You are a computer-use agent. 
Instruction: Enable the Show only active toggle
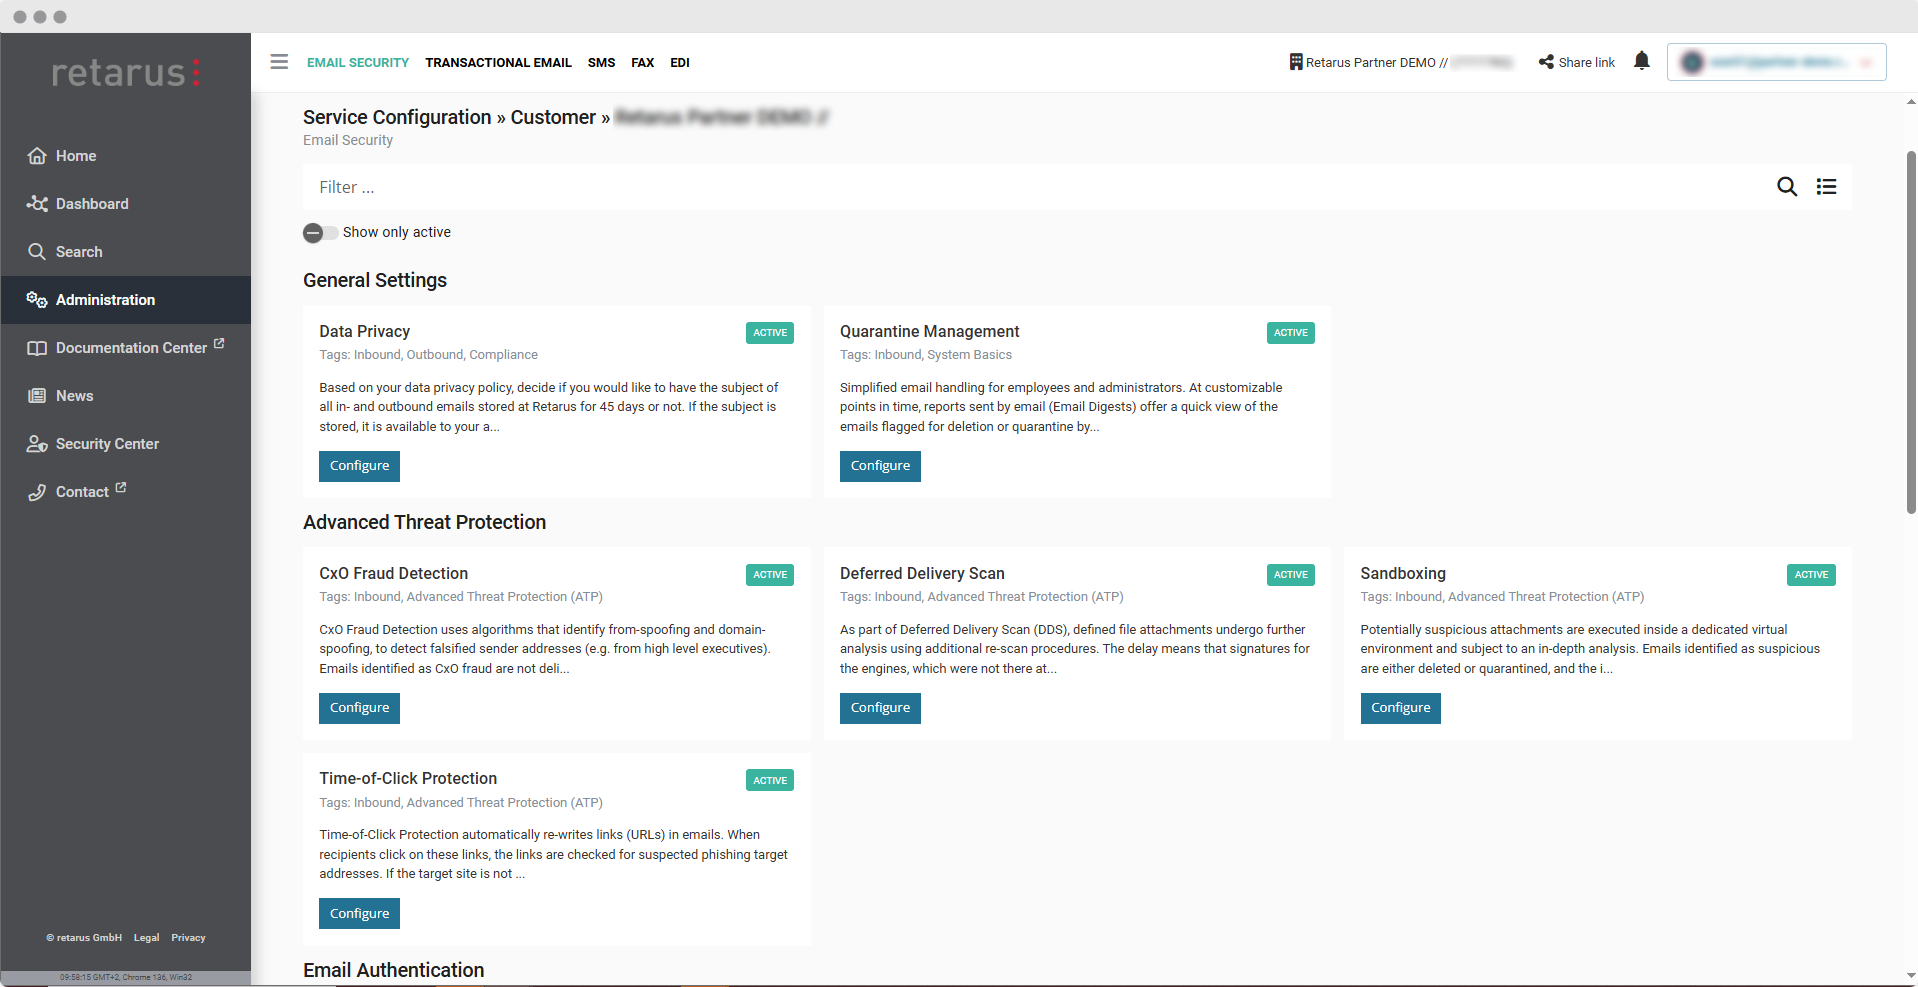click(x=320, y=233)
